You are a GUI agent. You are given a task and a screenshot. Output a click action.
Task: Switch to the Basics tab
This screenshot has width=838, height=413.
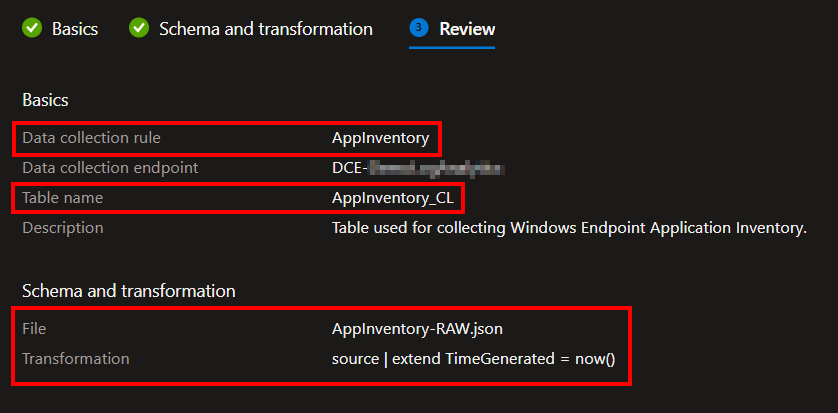pos(75,29)
